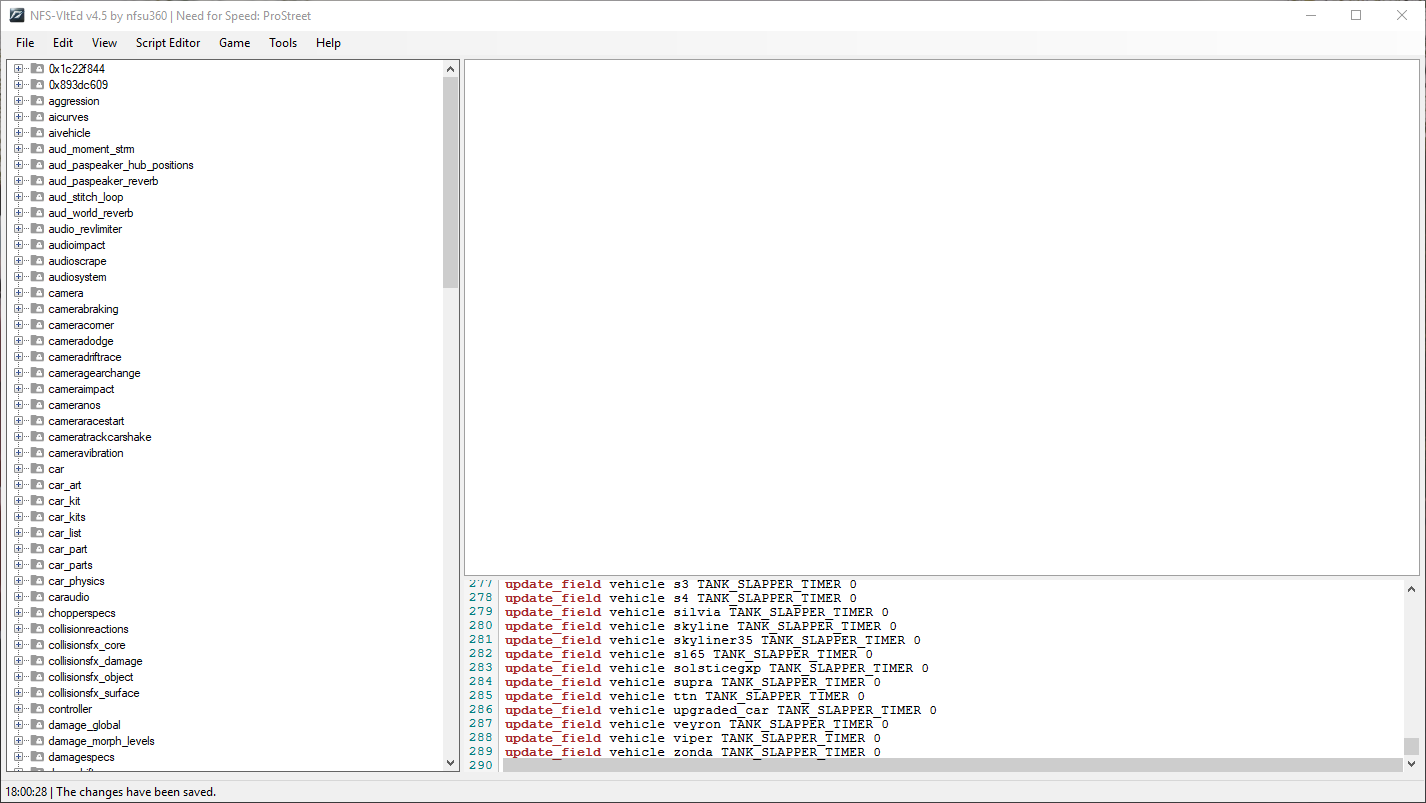
Task: Open the Script Editor menu
Action: tap(168, 43)
